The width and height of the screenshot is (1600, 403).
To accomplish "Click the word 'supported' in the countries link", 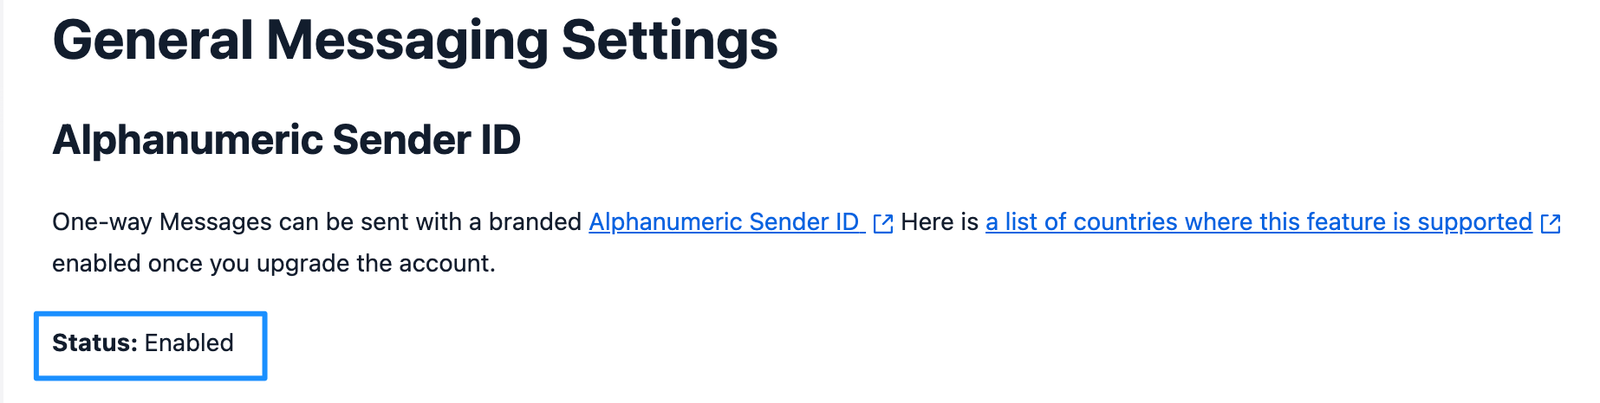I will [x=1475, y=222].
